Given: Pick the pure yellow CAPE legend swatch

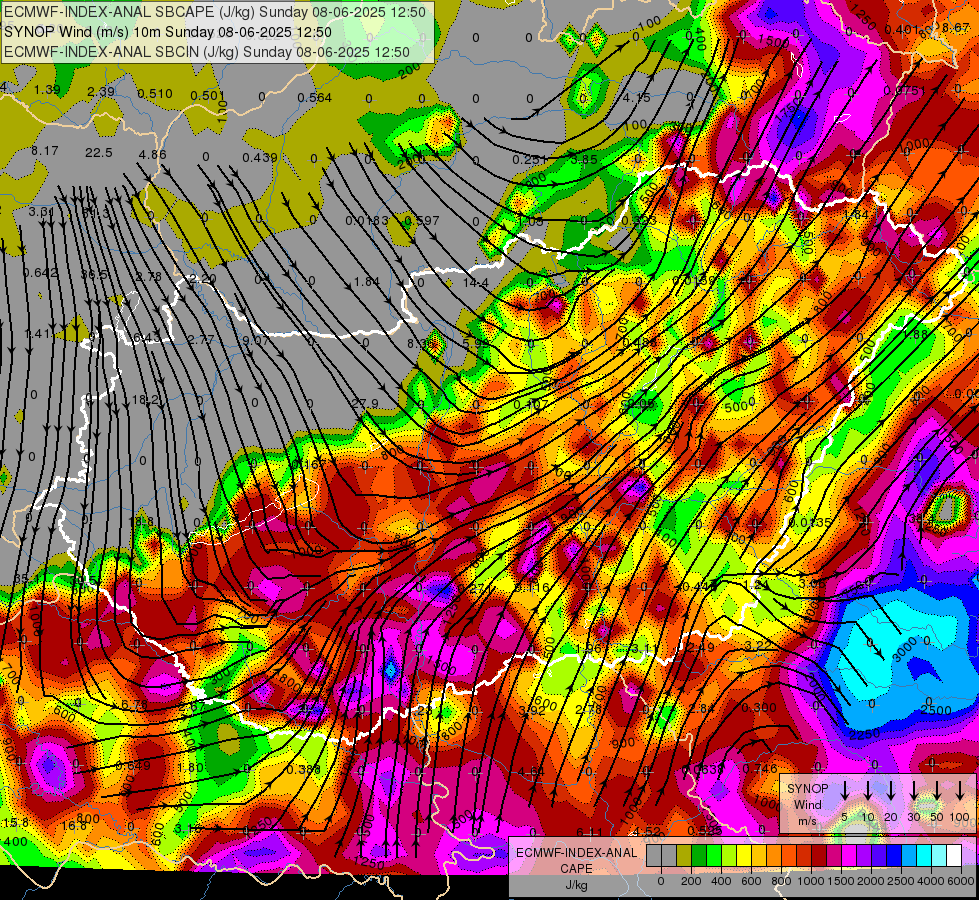Looking at the screenshot, I should pyautogui.click(x=744, y=856).
